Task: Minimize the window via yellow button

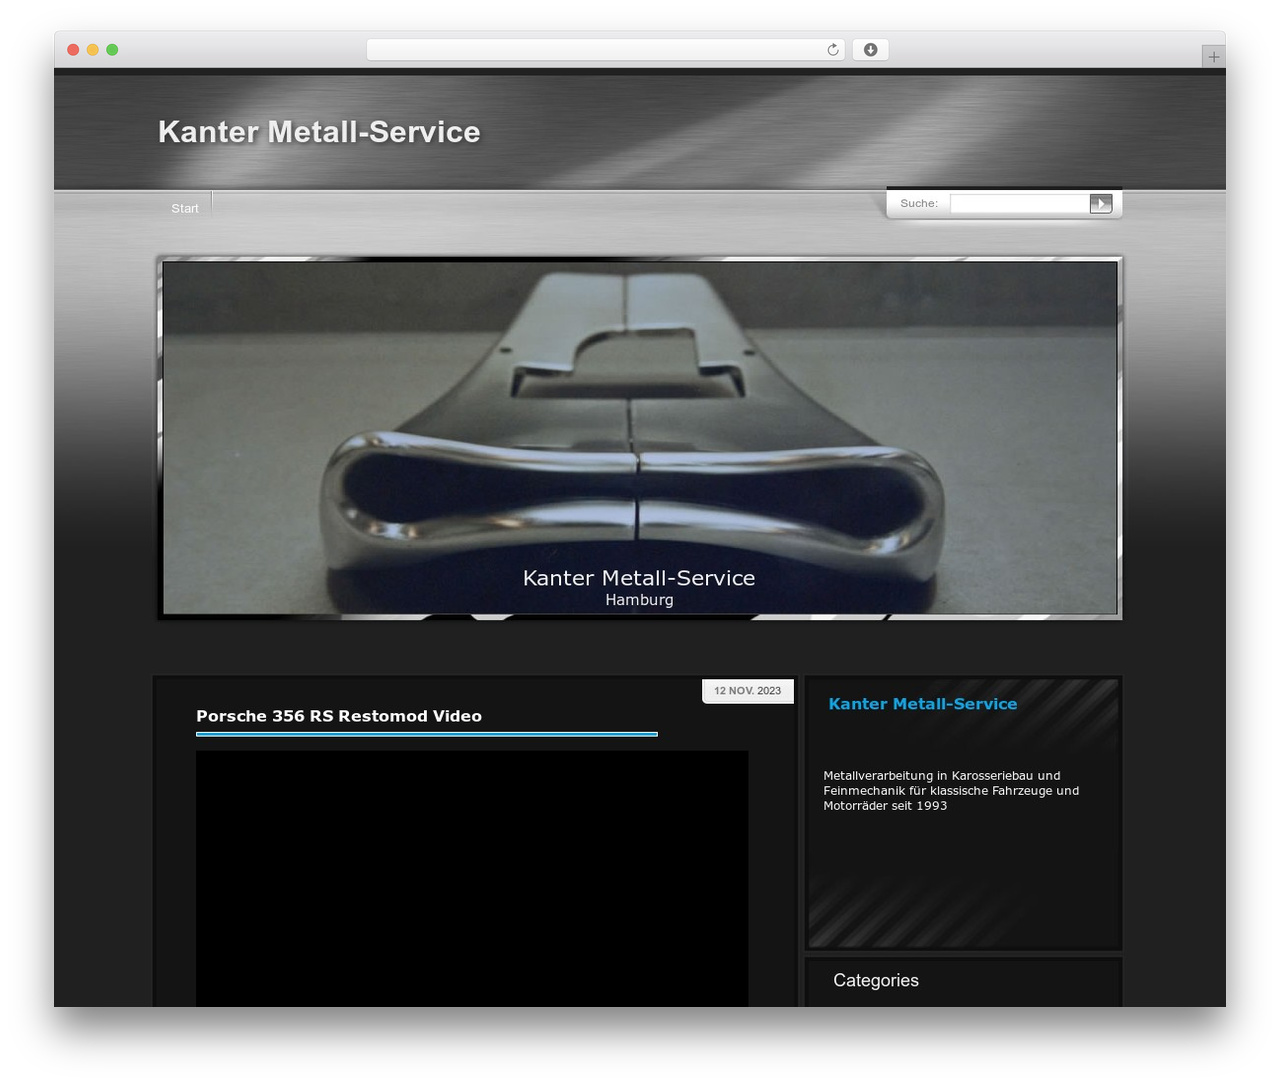Action: pos(92,50)
